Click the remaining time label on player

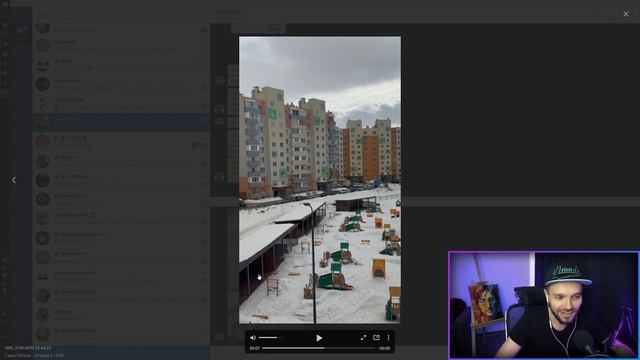coord(384,349)
